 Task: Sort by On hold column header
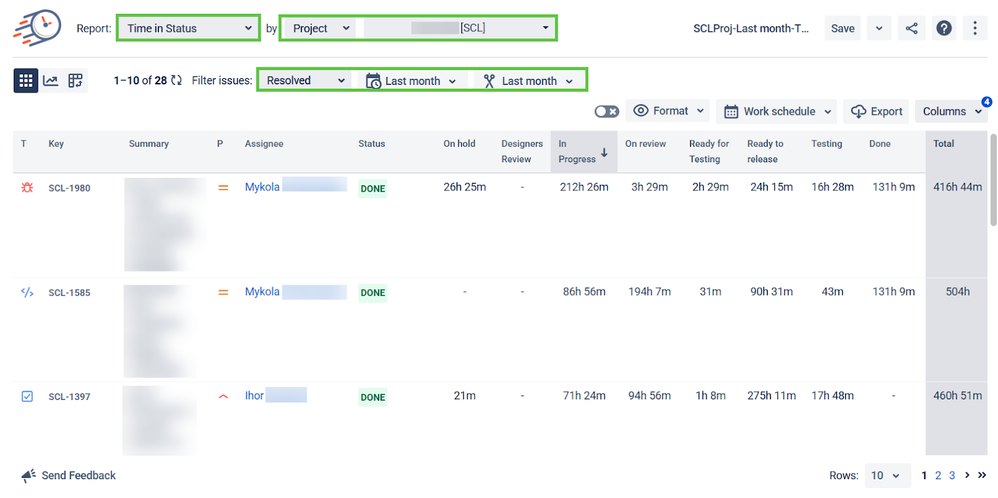point(459,144)
